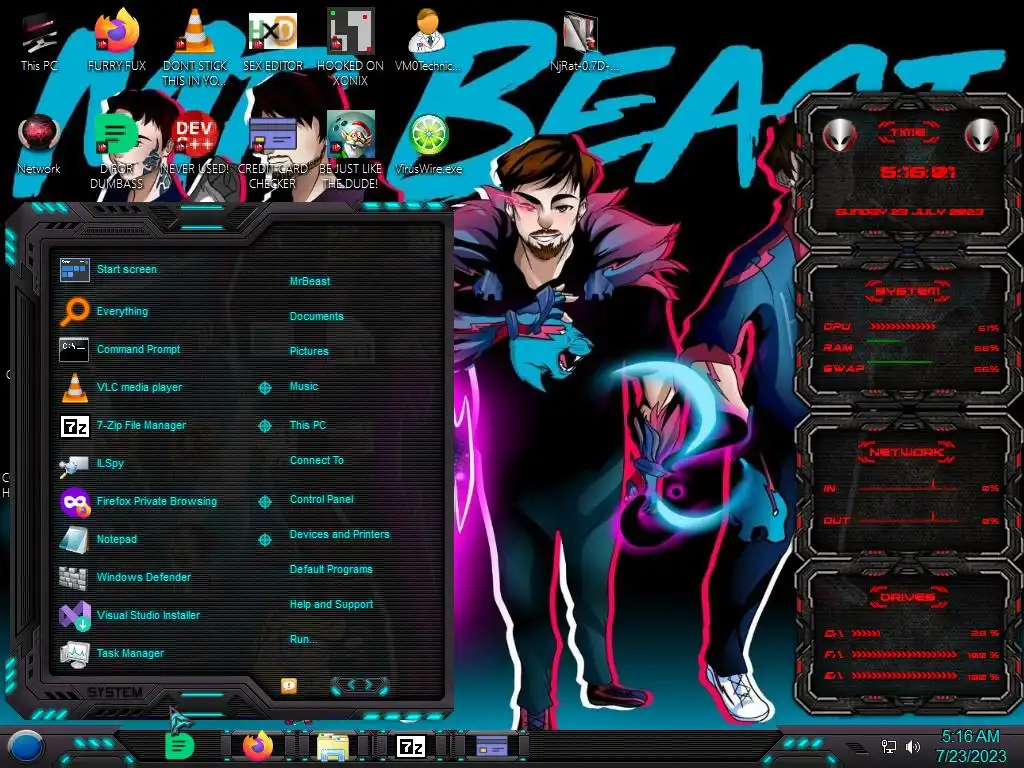Click the Start screen tile icon
This screenshot has width=1024, height=768.
[x=74, y=269]
